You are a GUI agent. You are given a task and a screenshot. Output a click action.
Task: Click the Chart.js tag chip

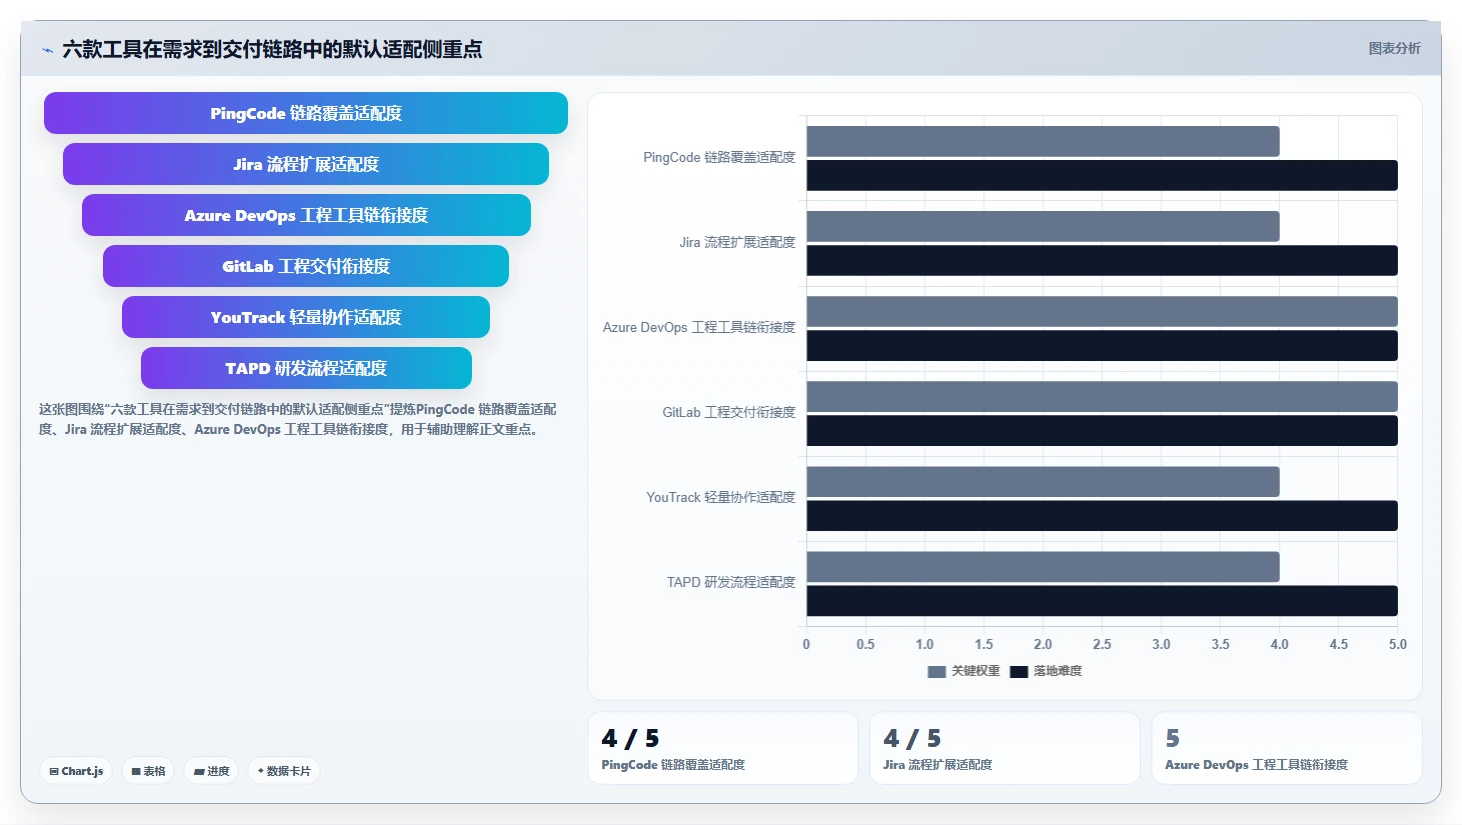coord(76,771)
